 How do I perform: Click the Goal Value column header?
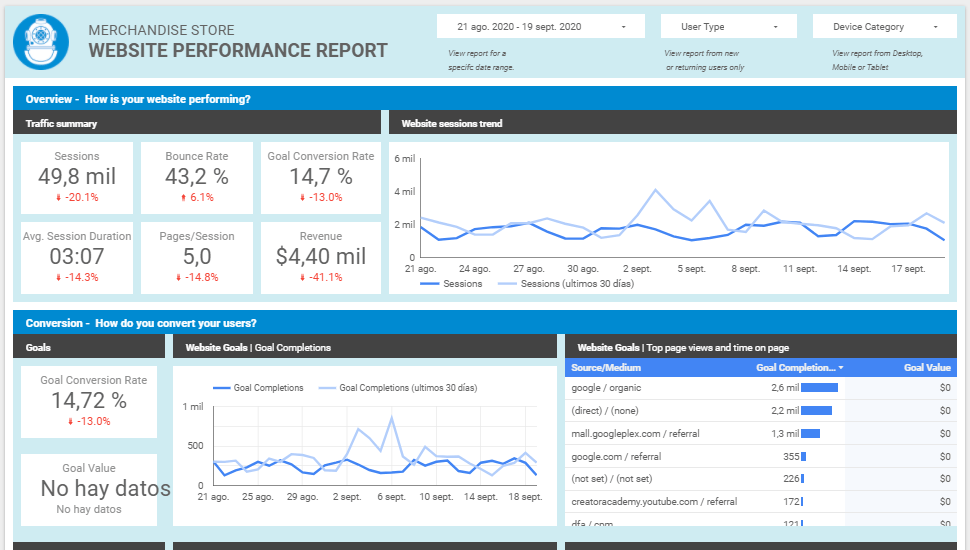(x=927, y=367)
